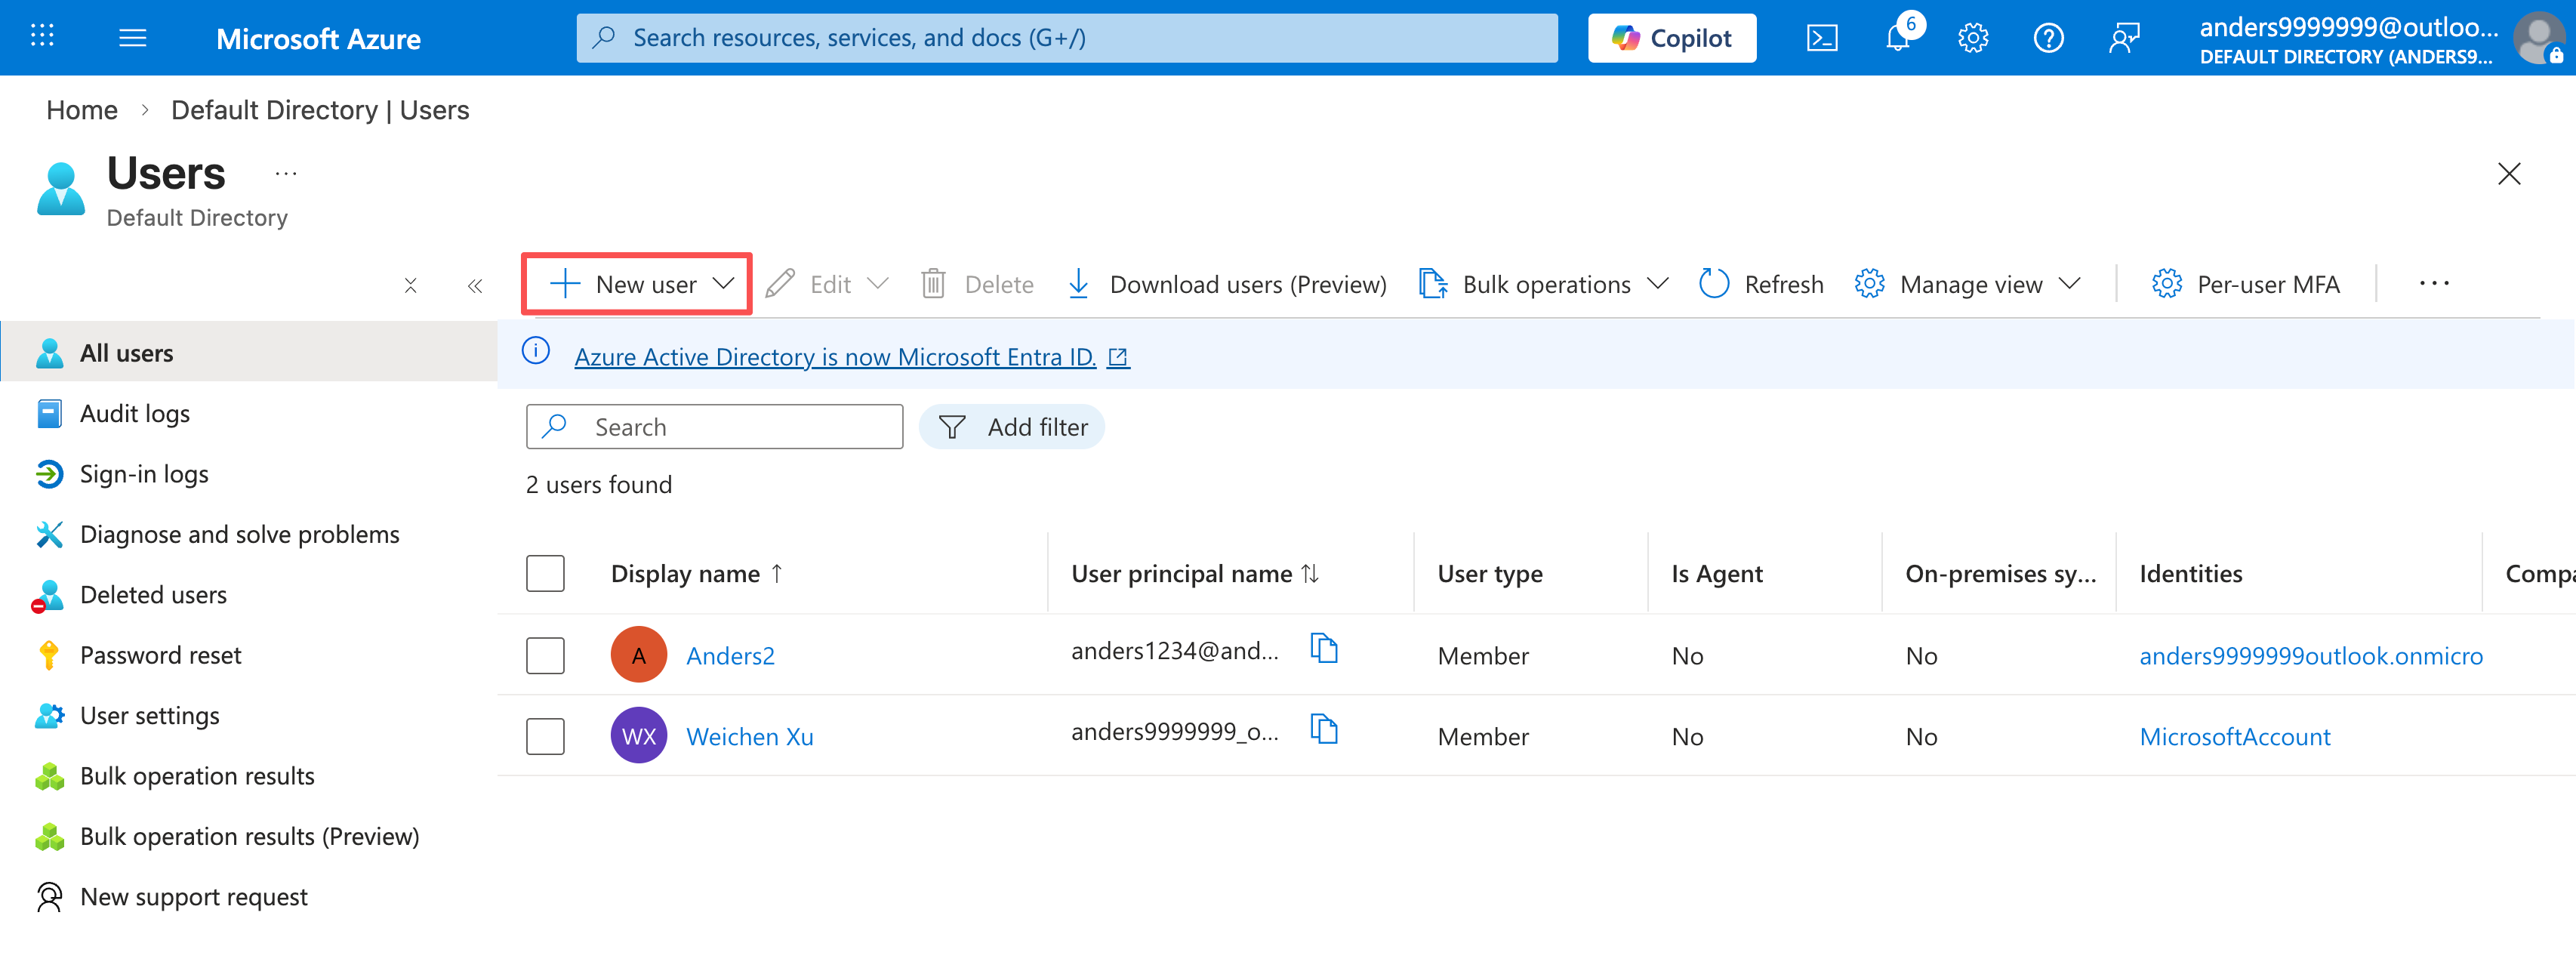
Task: Check the row checkbox for Anders2
Action: pos(545,654)
